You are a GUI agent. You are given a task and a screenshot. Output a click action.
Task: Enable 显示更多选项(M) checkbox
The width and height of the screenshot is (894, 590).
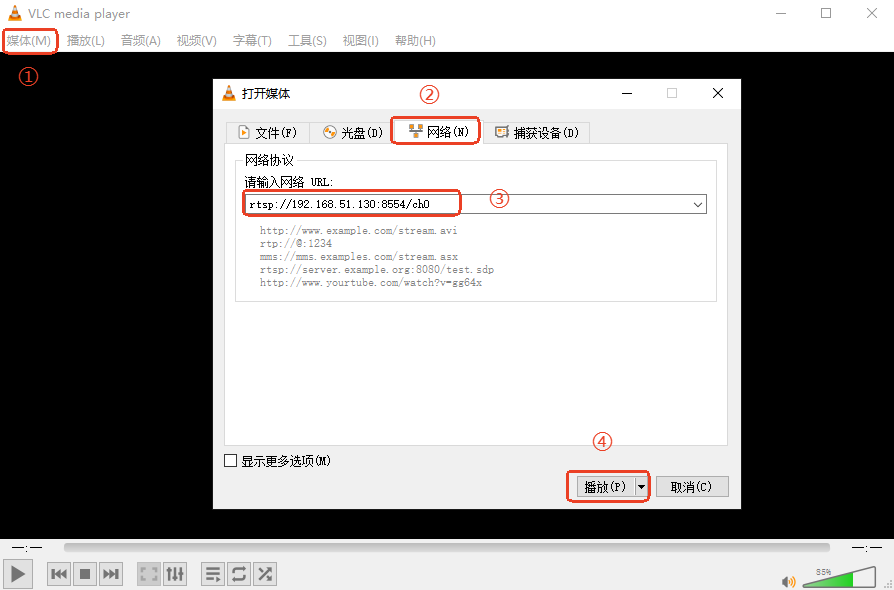pyautogui.click(x=230, y=461)
